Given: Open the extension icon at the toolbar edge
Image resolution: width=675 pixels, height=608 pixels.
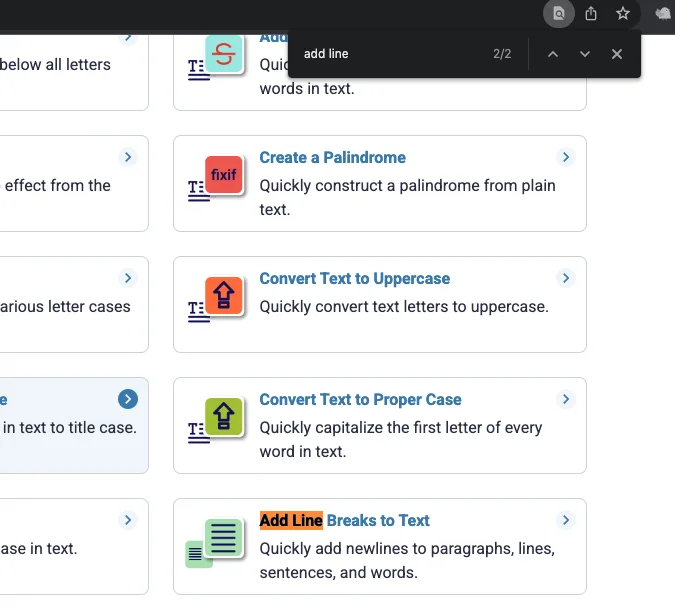Looking at the screenshot, I should [663, 14].
